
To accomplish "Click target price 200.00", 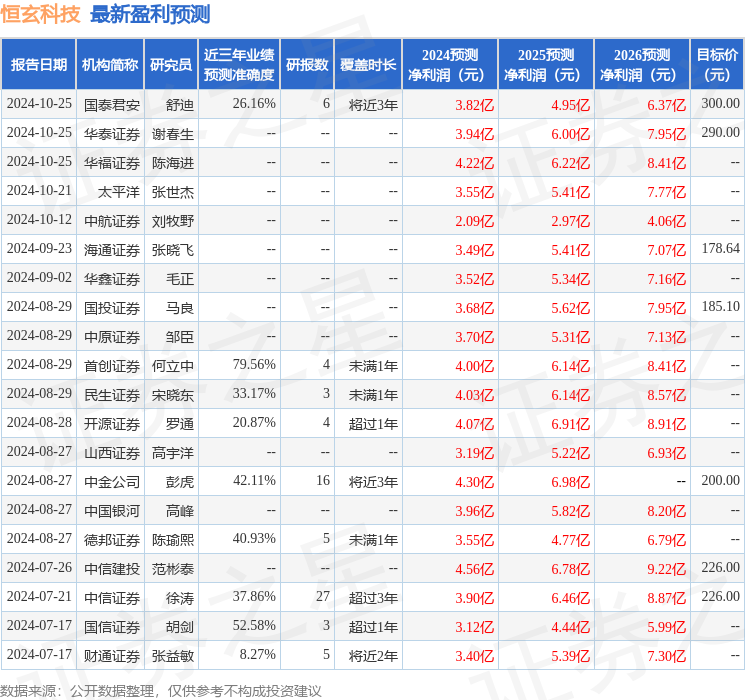I will (720, 480).
